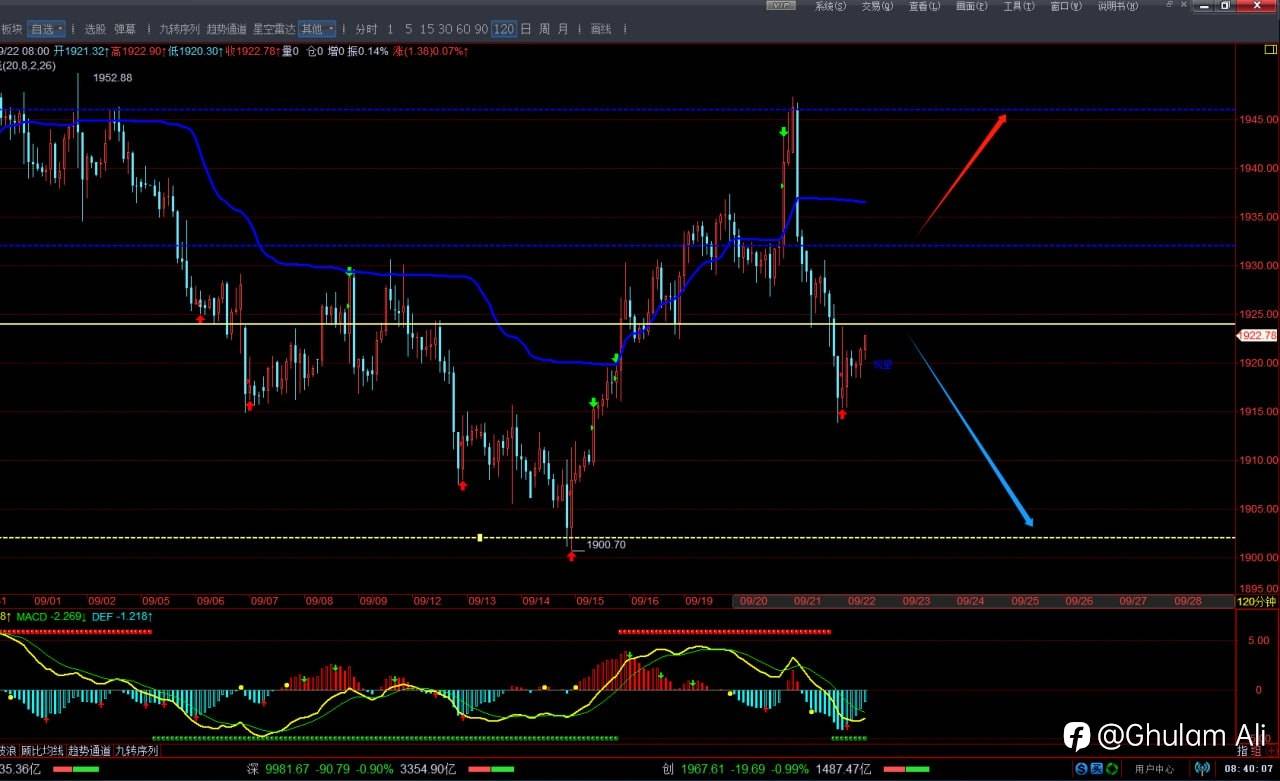Switch to the 日 daily chart
Screen dimensions: 1280x781
[525, 29]
